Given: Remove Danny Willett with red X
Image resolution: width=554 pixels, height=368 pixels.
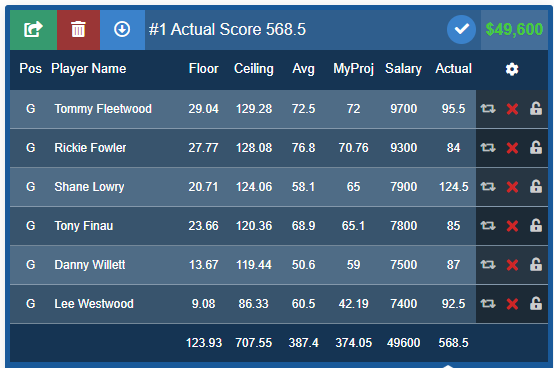Looking at the screenshot, I should point(512,265).
